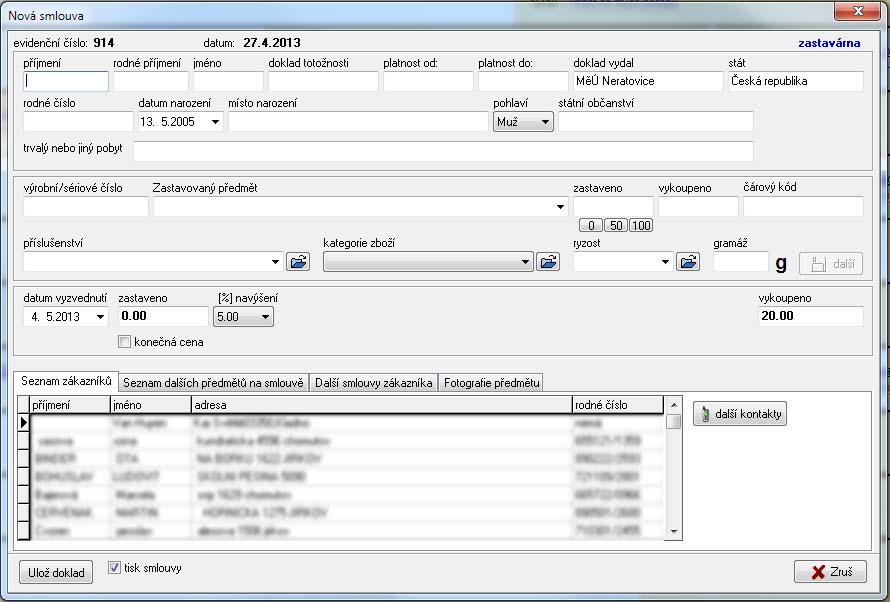This screenshot has height=602, width=890.
Task: Open folder icon next to ryzost
Action: (x=687, y=262)
